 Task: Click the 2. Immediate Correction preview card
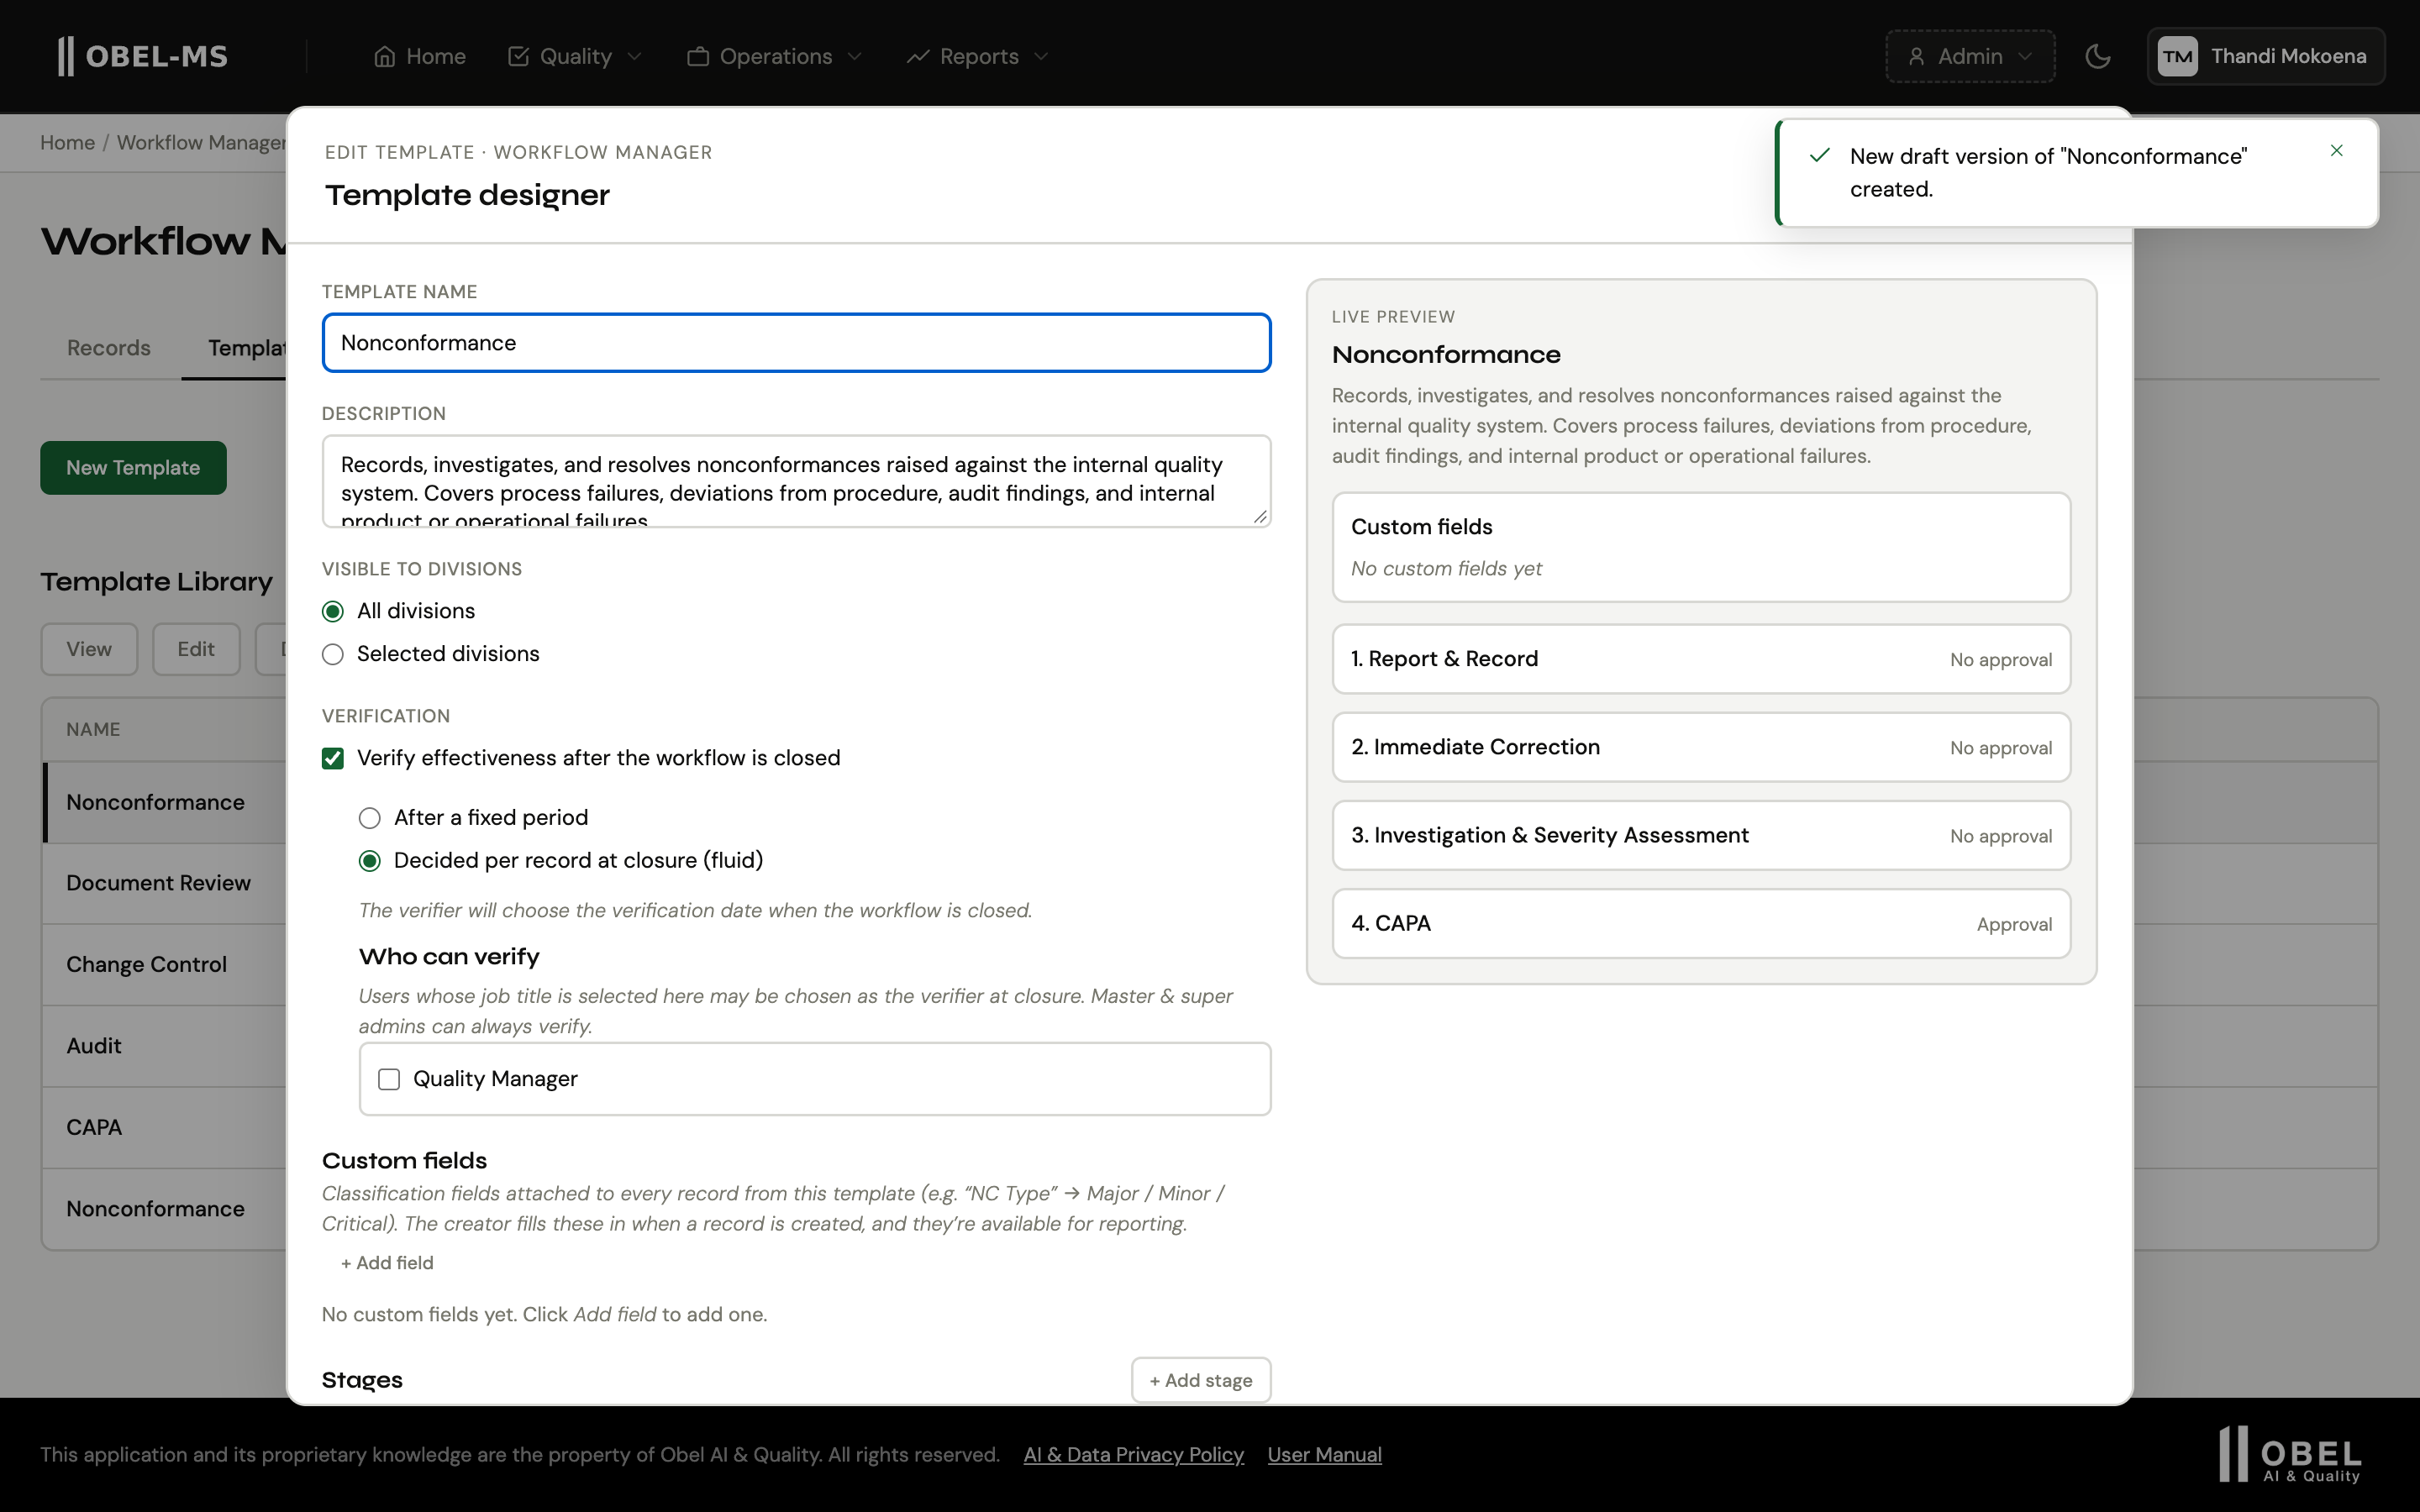(1701, 747)
